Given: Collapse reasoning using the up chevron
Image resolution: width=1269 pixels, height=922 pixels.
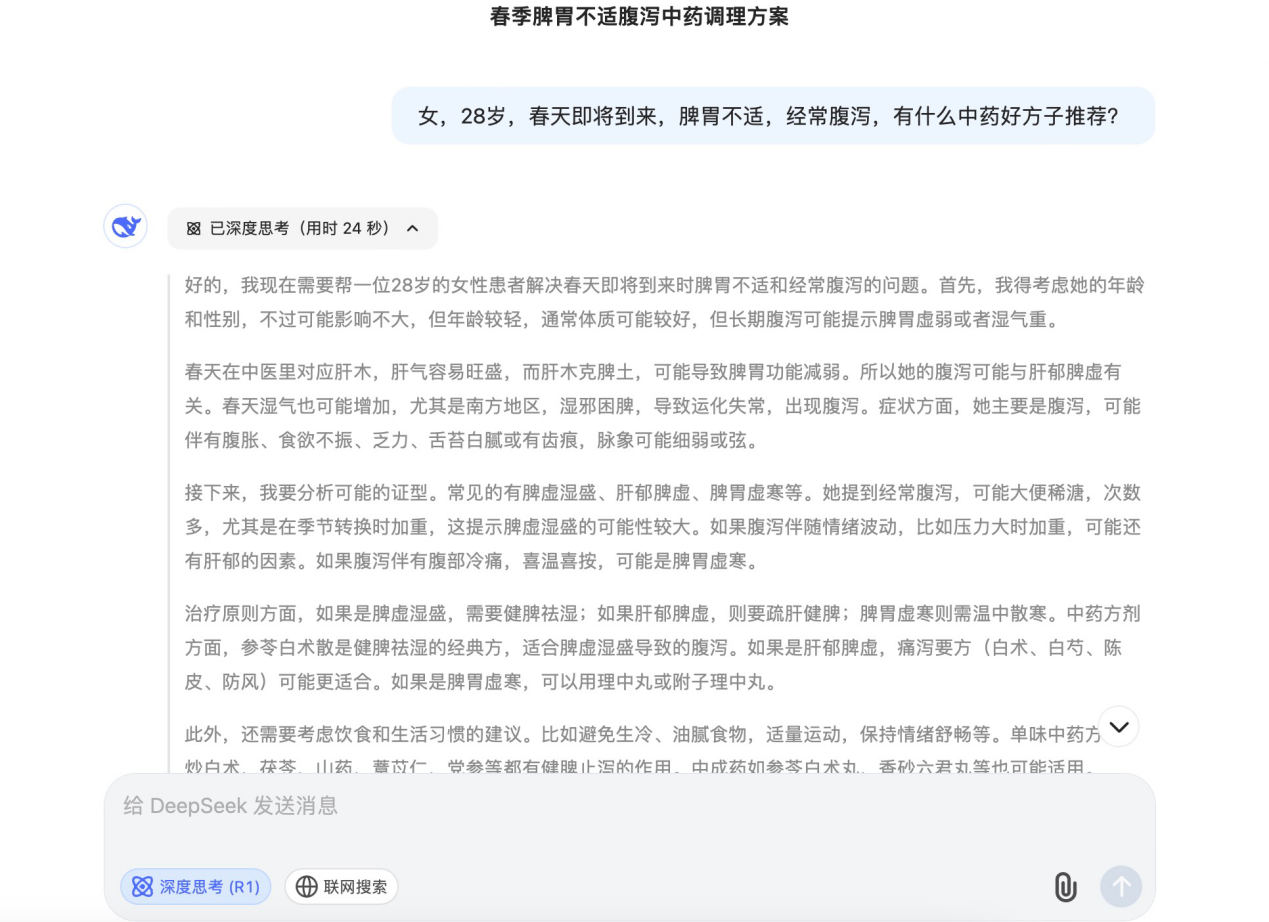Looking at the screenshot, I should [x=412, y=229].
